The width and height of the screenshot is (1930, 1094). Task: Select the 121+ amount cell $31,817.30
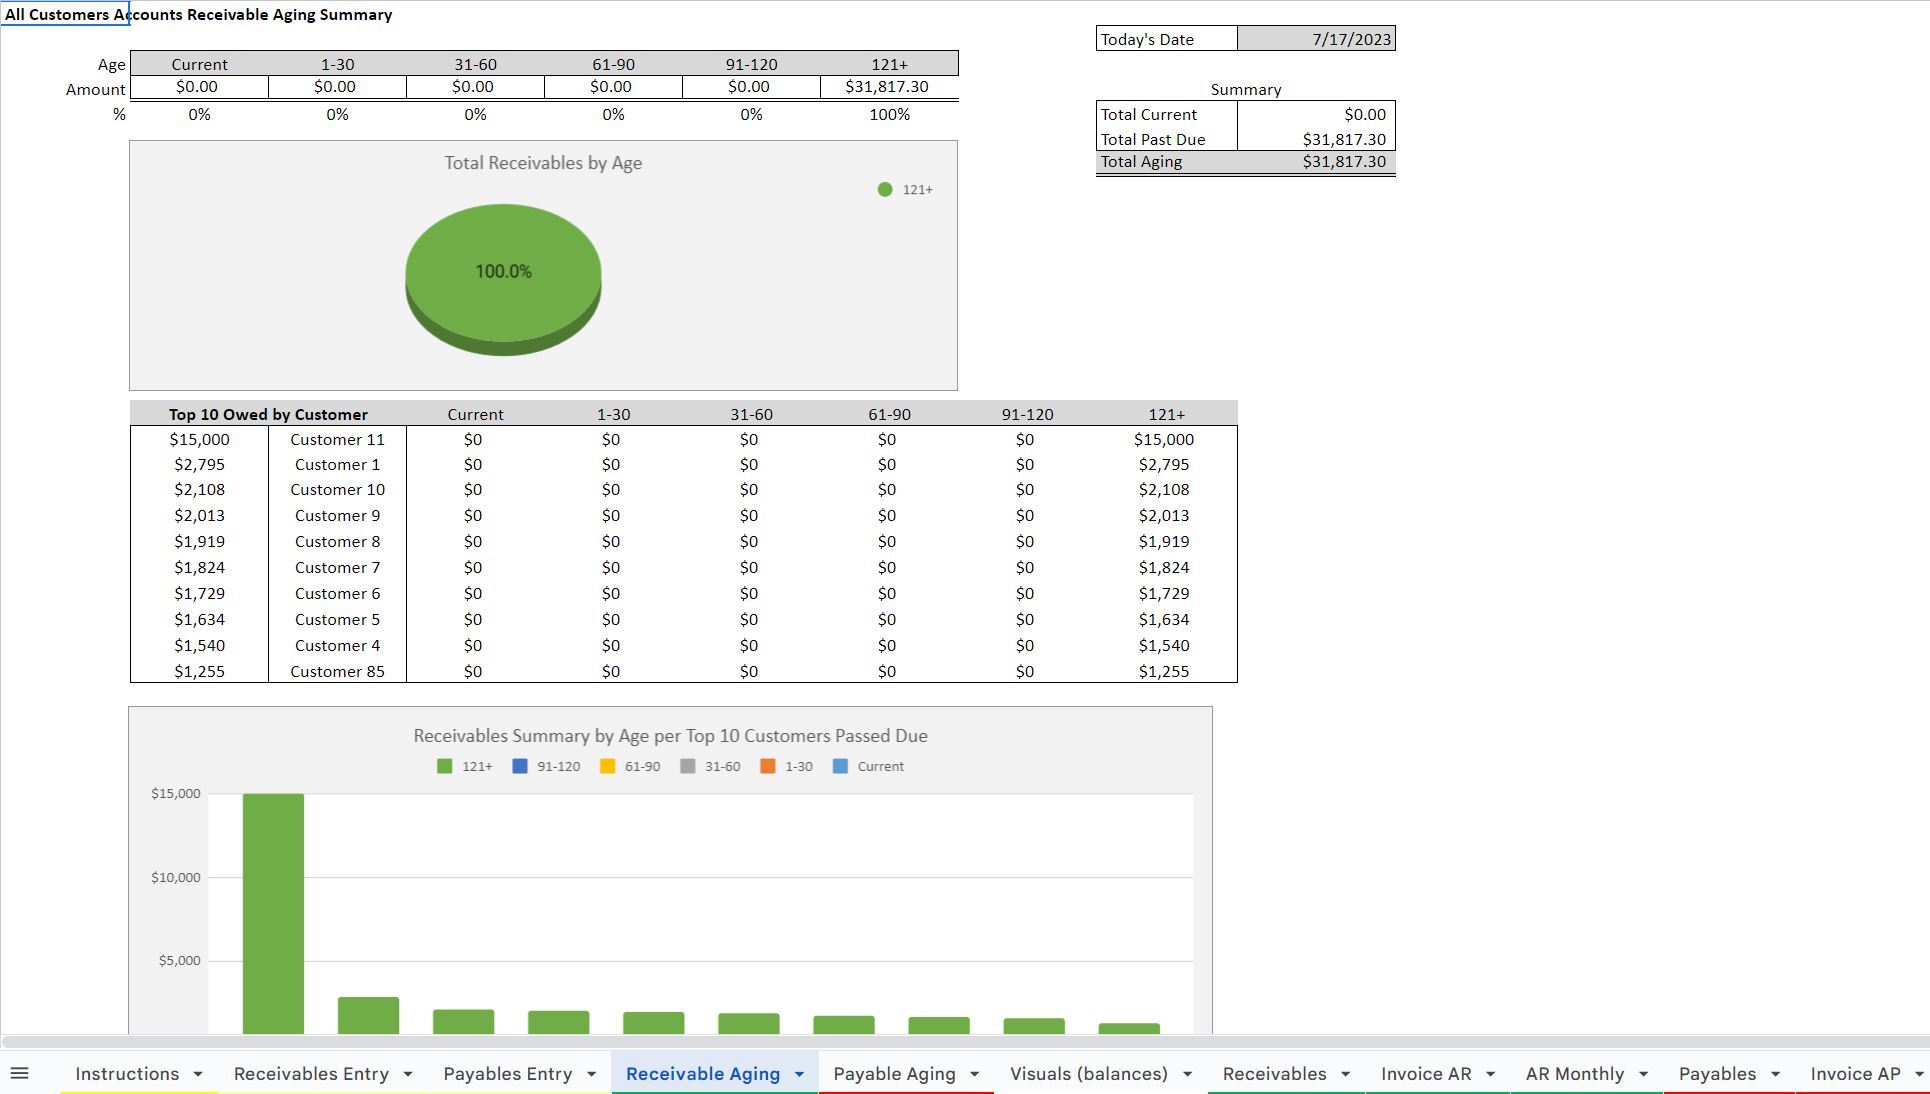(889, 87)
